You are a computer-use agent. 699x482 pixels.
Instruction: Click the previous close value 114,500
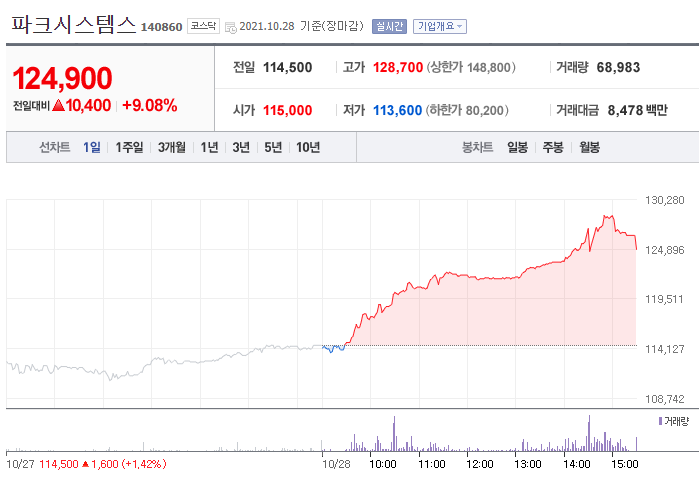pos(288,67)
